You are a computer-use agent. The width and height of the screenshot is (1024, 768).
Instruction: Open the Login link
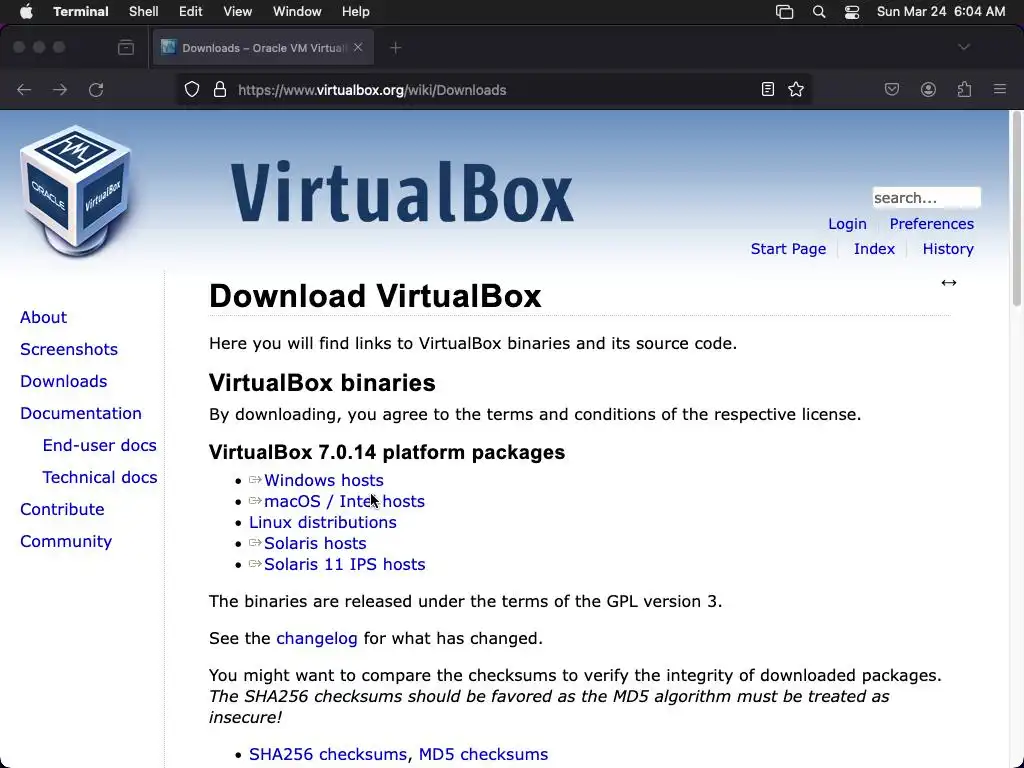[x=847, y=224]
